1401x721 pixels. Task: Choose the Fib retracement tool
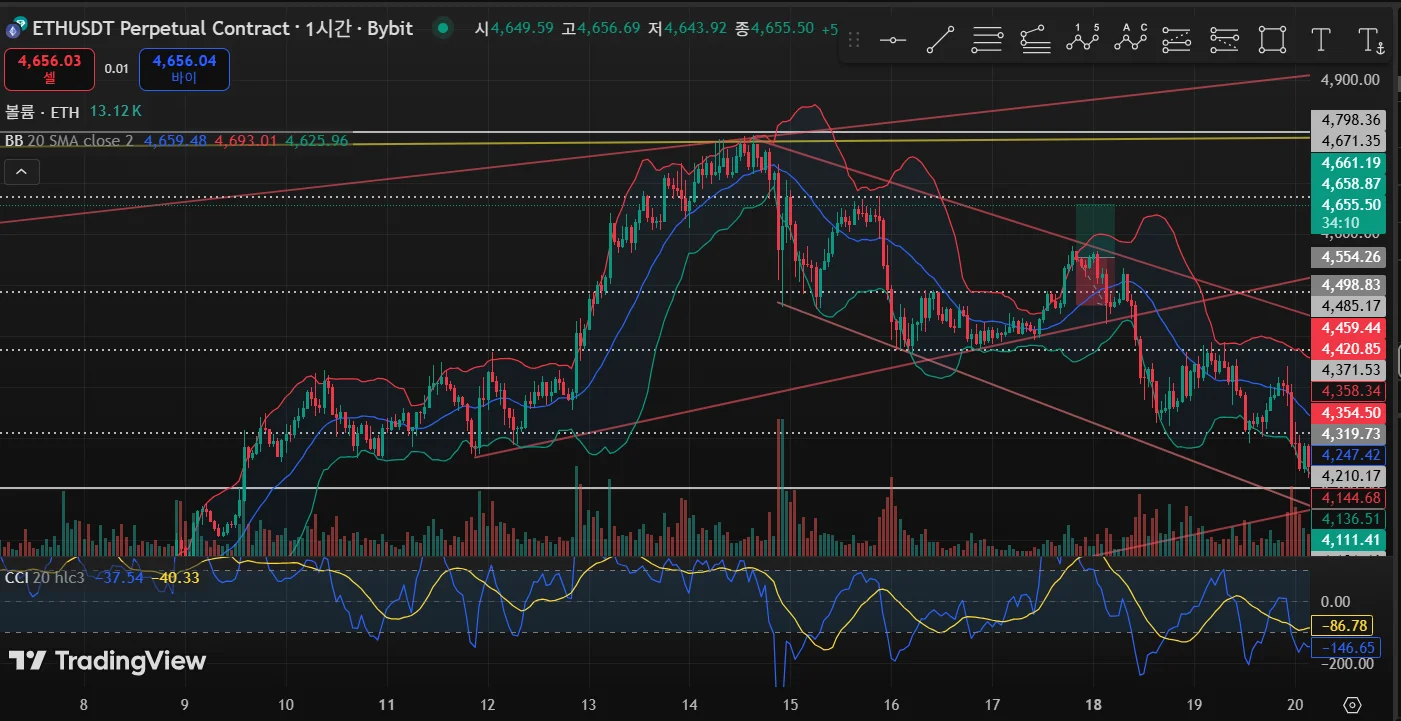(x=987, y=40)
